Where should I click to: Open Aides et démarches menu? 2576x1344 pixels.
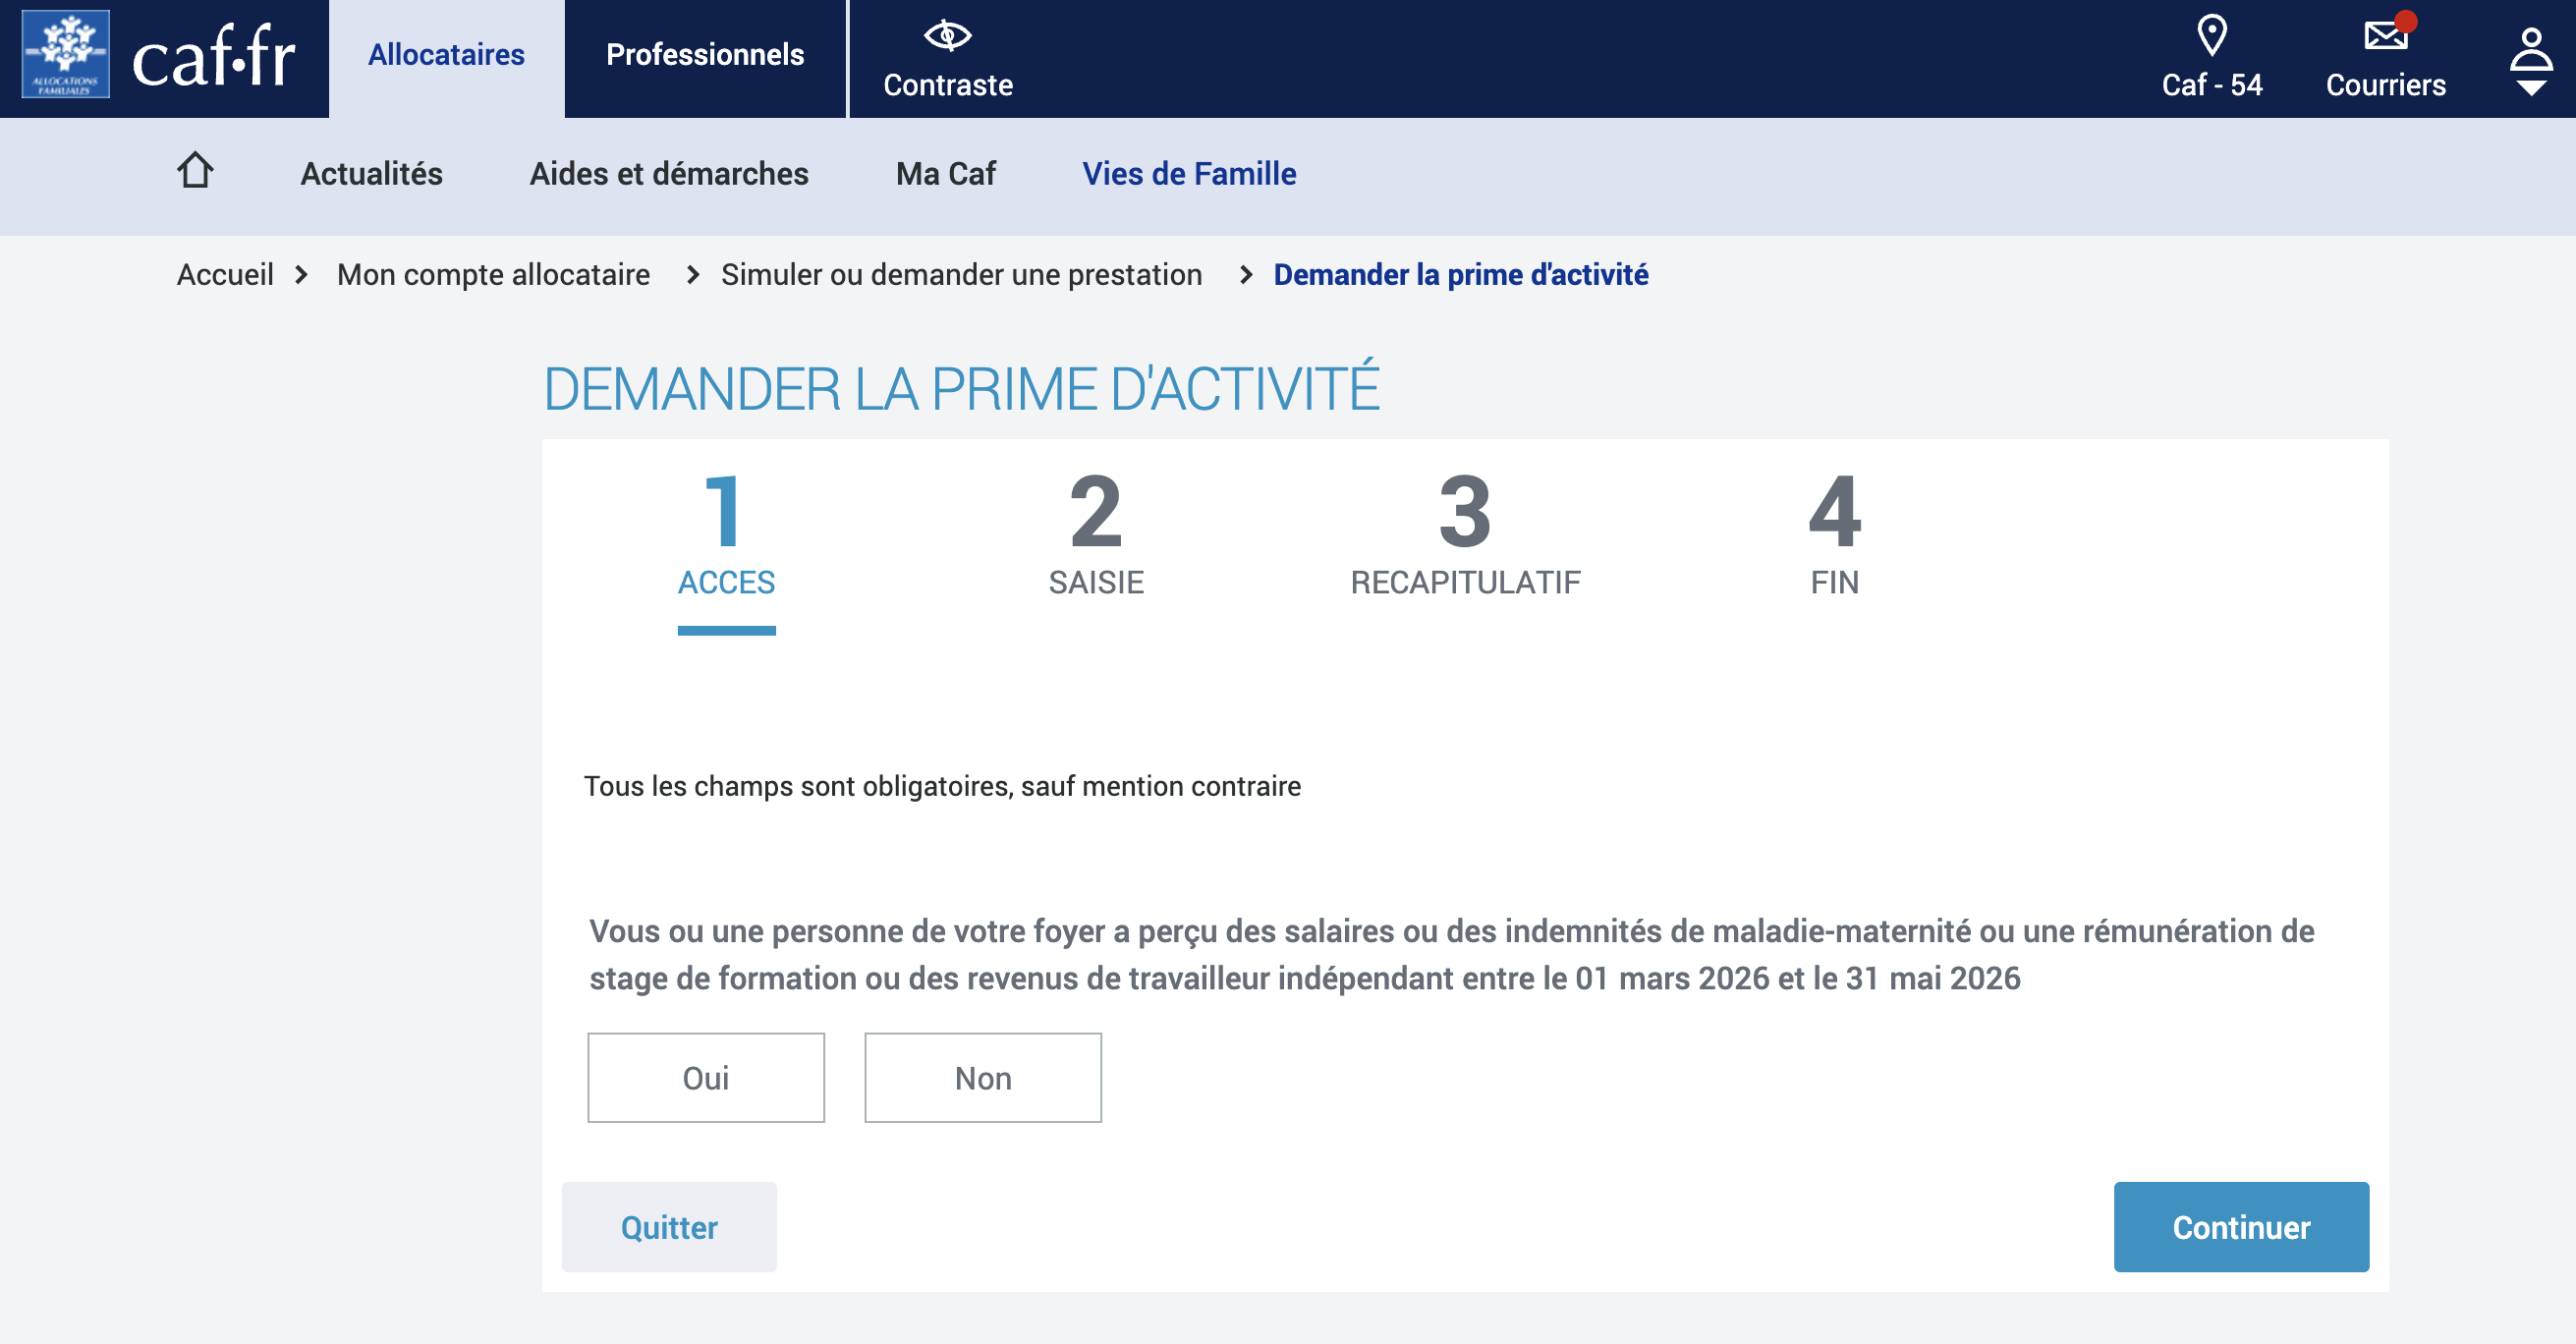coord(668,174)
